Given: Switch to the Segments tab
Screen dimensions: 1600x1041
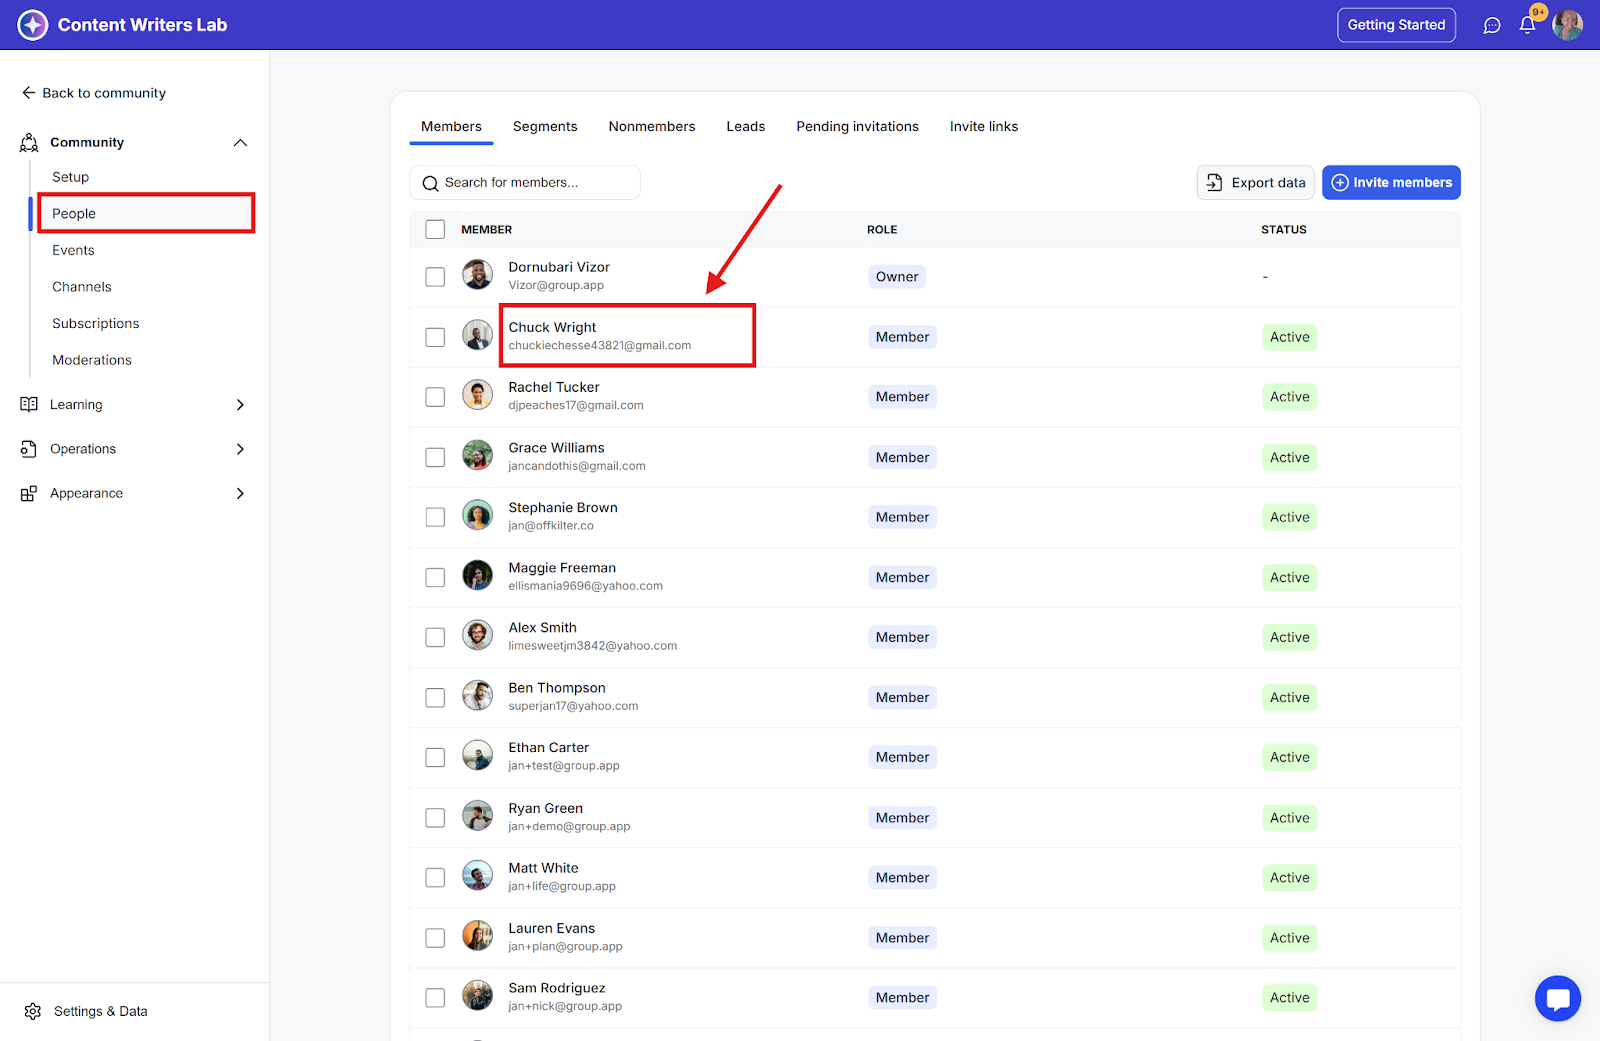Looking at the screenshot, I should pos(545,127).
